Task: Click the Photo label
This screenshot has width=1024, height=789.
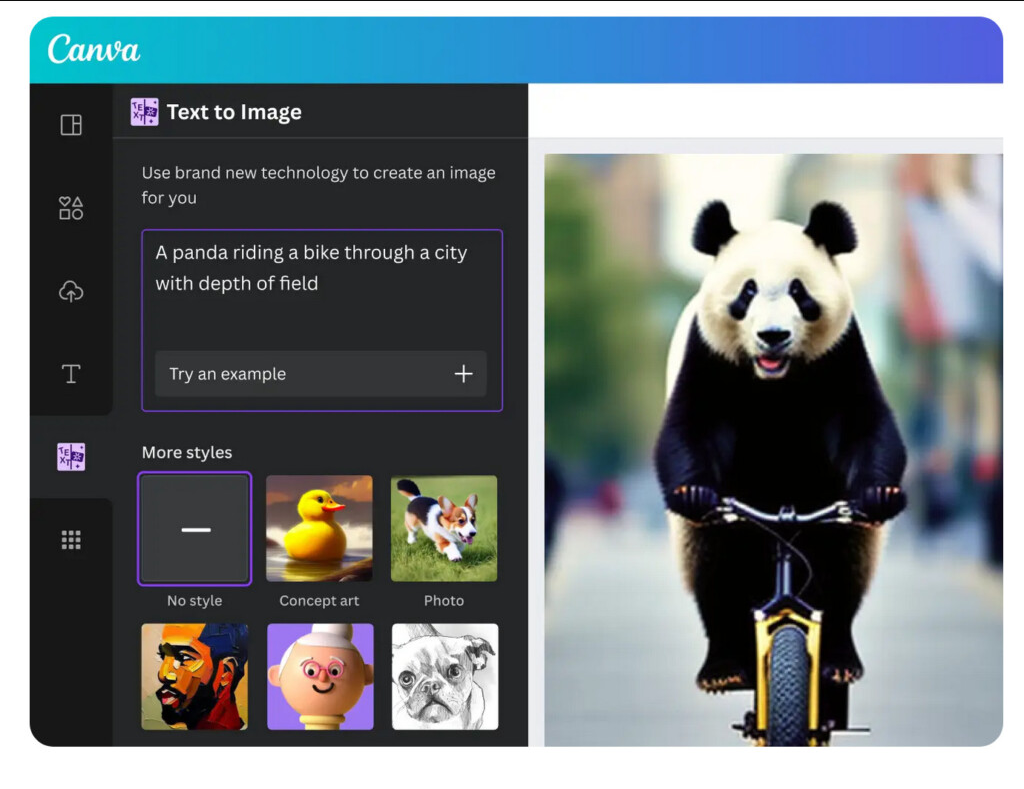Action: [444, 600]
